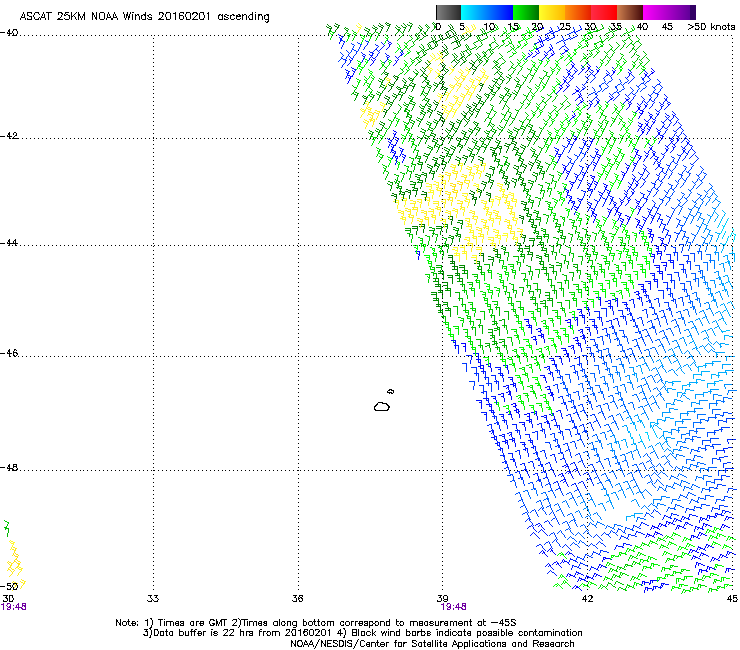The height and width of the screenshot is (650, 740).
Task: Click the chart title 'ASCAT 25KM NOAA Winds 20160201 ascending'
Action: pos(144,17)
